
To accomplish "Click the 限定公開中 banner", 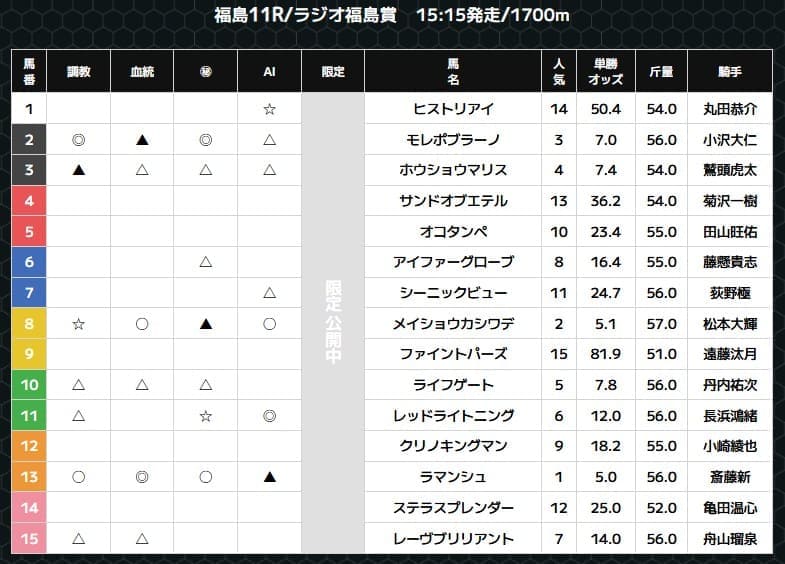I will click(x=333, y=324).
